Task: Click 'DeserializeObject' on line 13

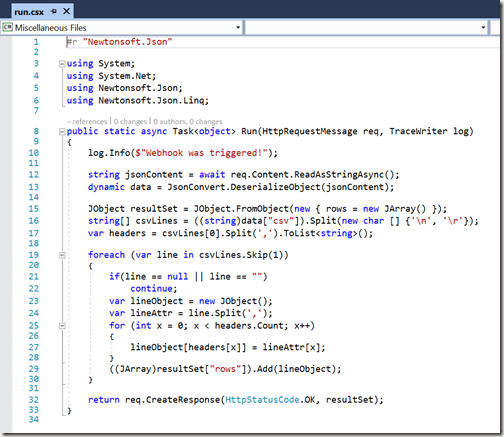Action: 275,187
